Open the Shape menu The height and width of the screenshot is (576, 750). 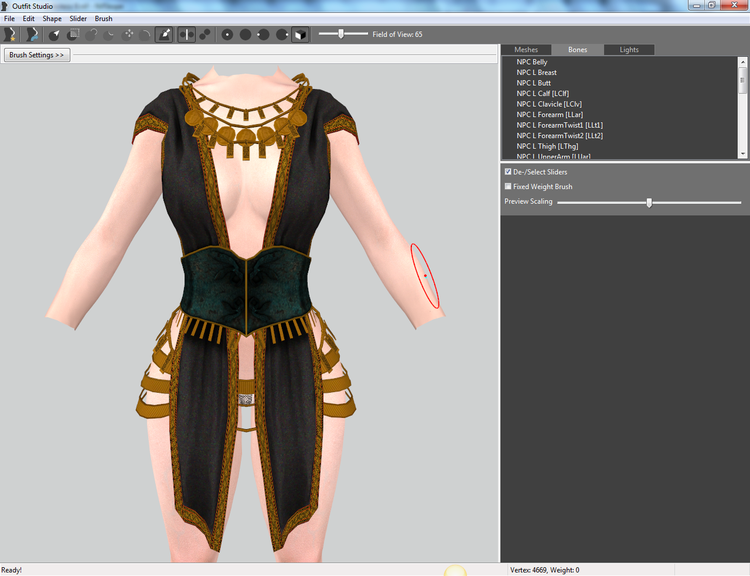click(52, 19)
